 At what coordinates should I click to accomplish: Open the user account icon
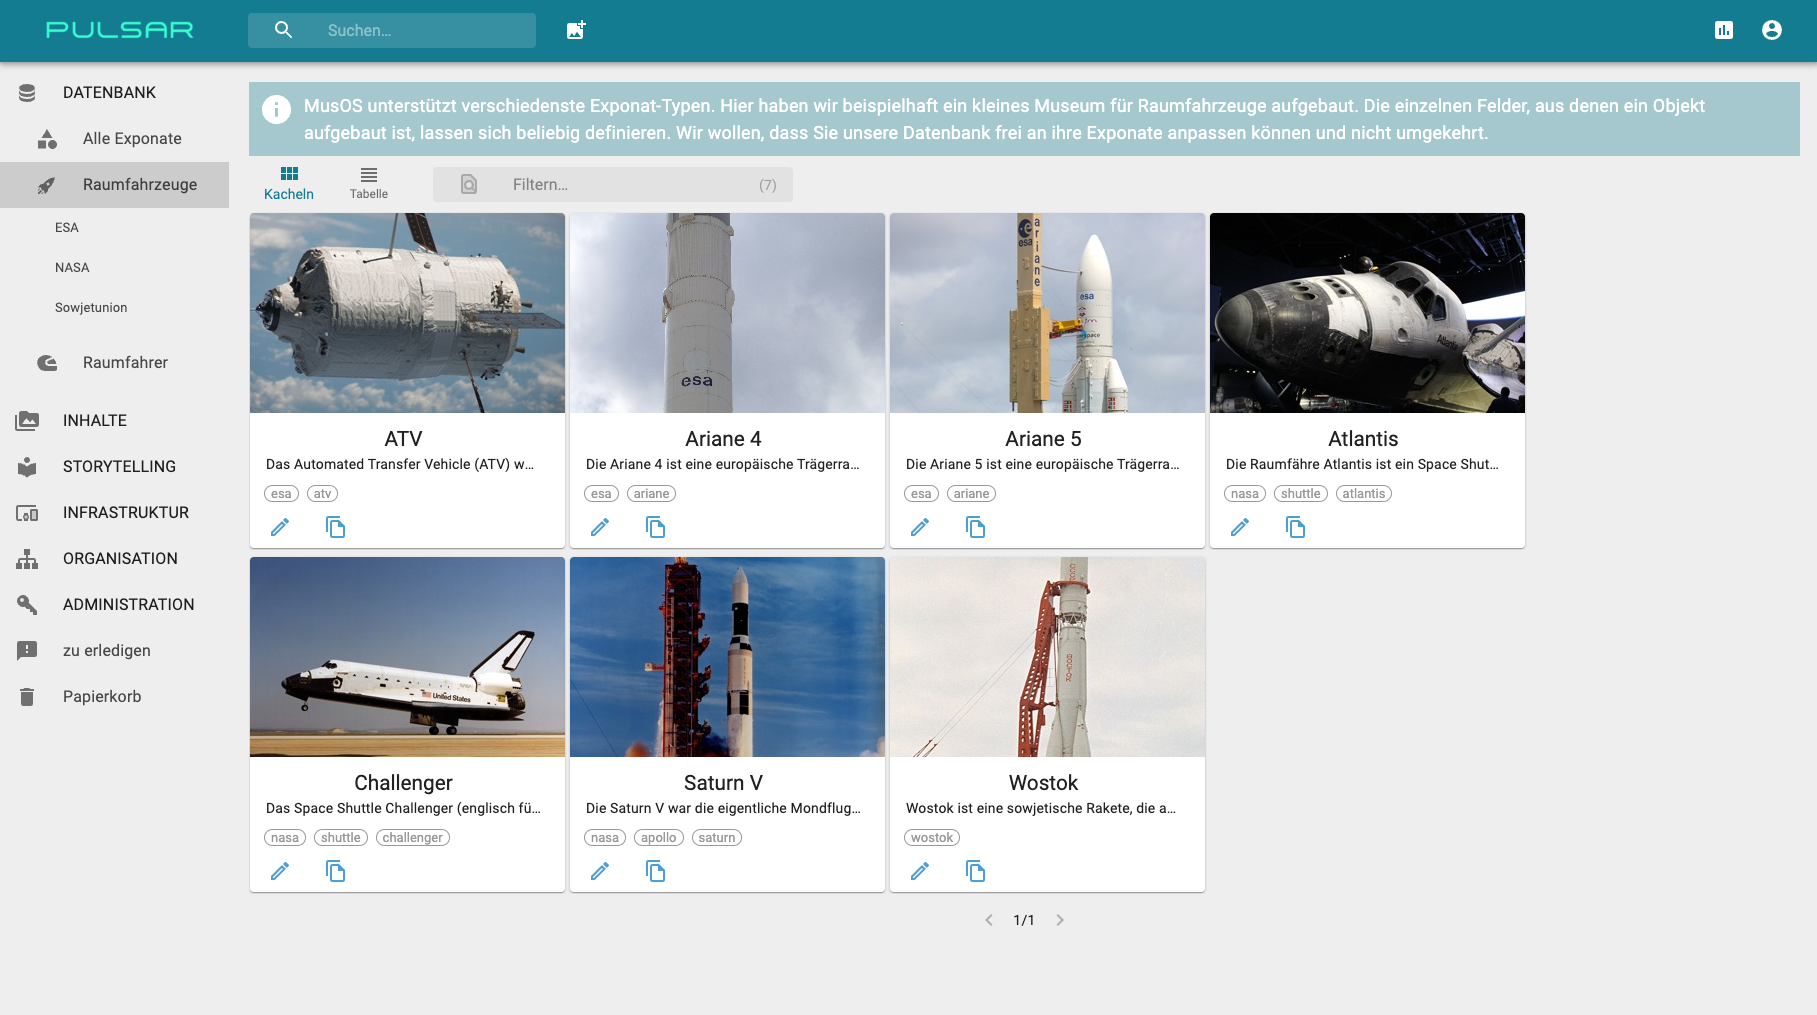(x=1772, y=30)
